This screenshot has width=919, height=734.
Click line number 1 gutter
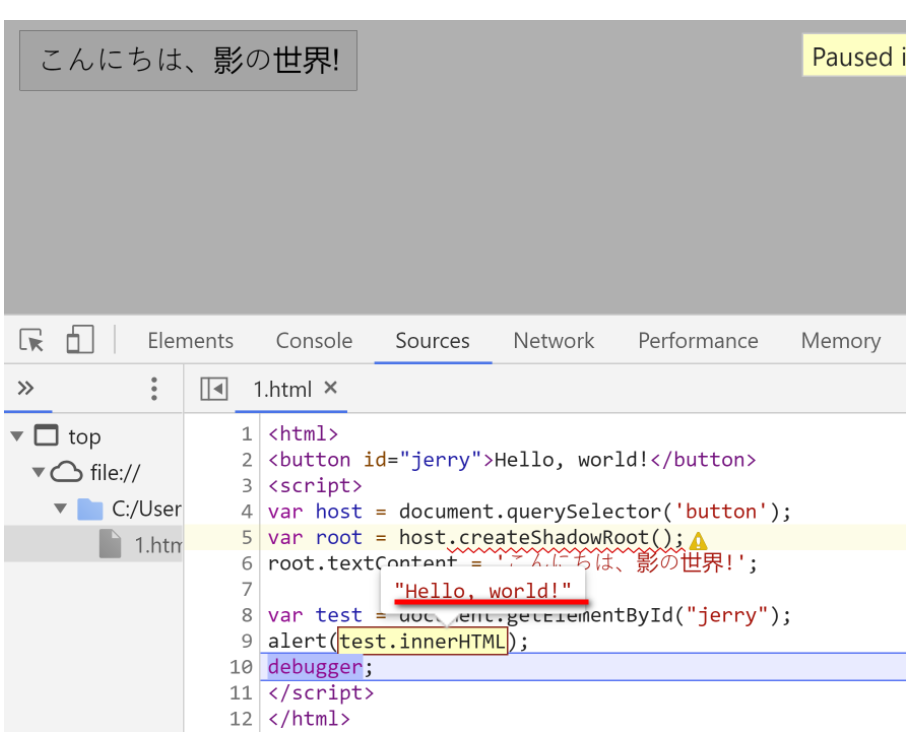(x=247, y=434)
